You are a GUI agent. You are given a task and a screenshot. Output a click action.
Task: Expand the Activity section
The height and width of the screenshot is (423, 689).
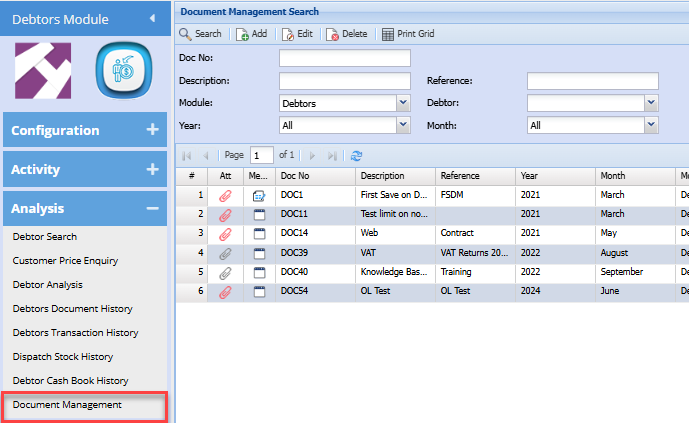pyautogui.click(x=152, y=170)
